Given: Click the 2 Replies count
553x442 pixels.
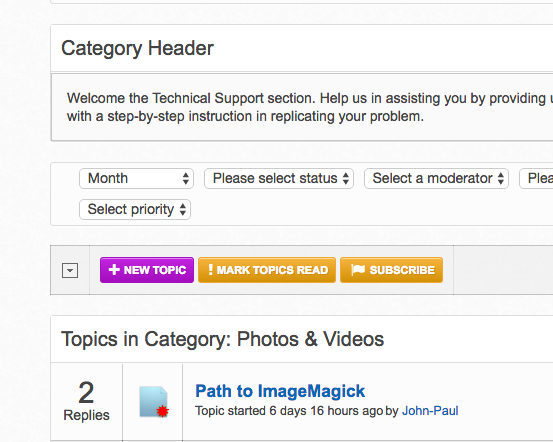Looking at the screenshot, I should (x=86, y=401).
